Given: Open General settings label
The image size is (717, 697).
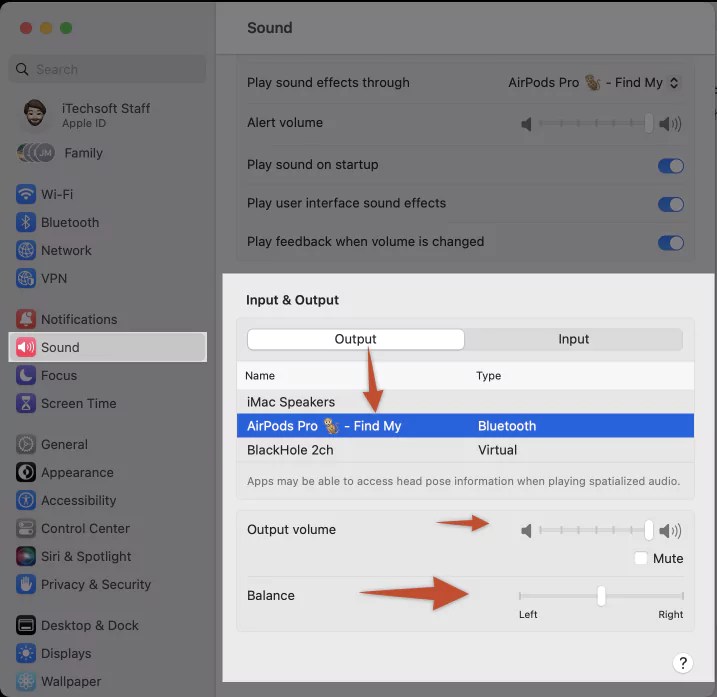Looking at the screenshot, I should tap(64, 444).
